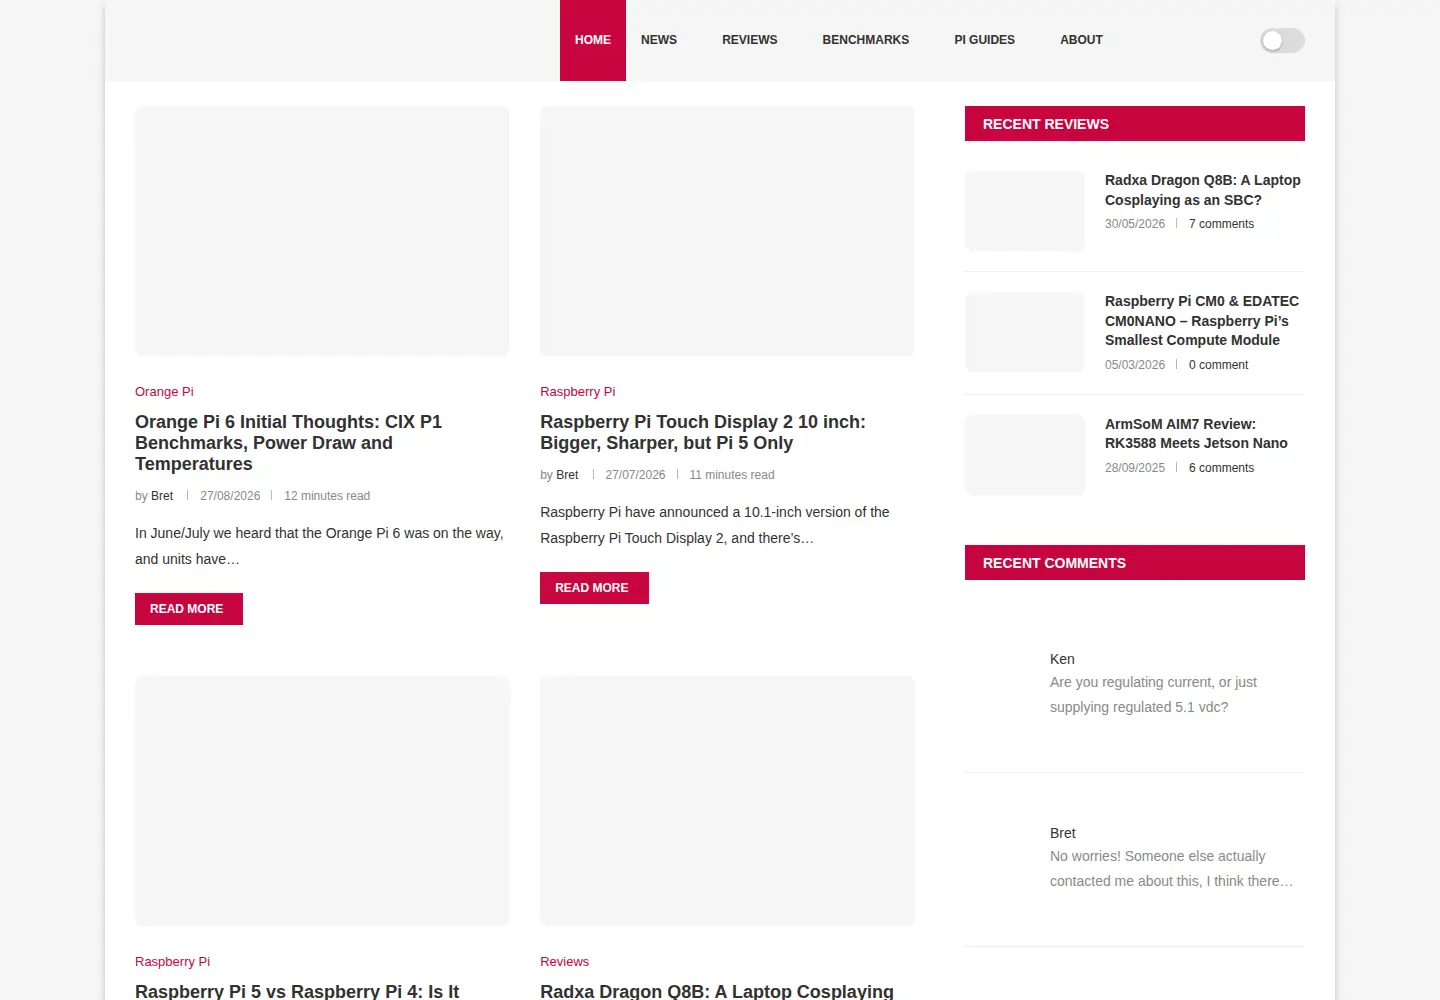This screenshot has width=1440, height=1000.
Task: Open Orange Pi 6 Initial Thoughts article title
Action: coord(288,443)
